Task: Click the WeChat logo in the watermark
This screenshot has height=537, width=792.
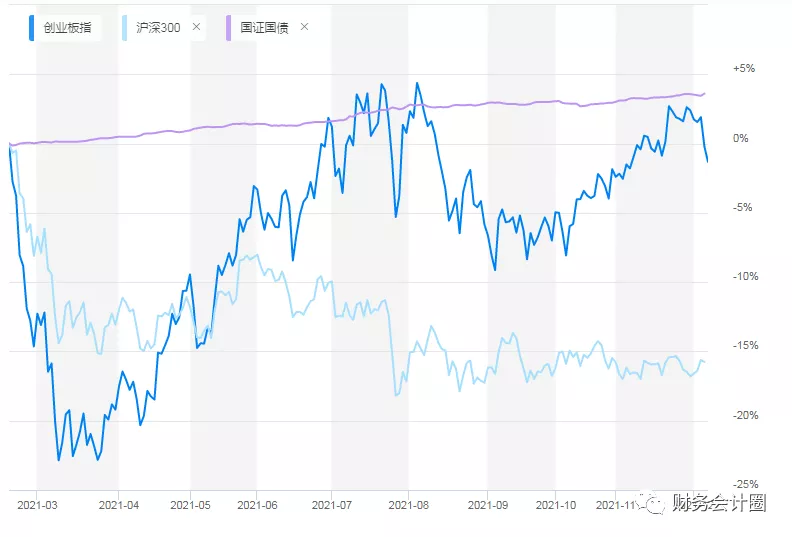Action: click(653, 505)
